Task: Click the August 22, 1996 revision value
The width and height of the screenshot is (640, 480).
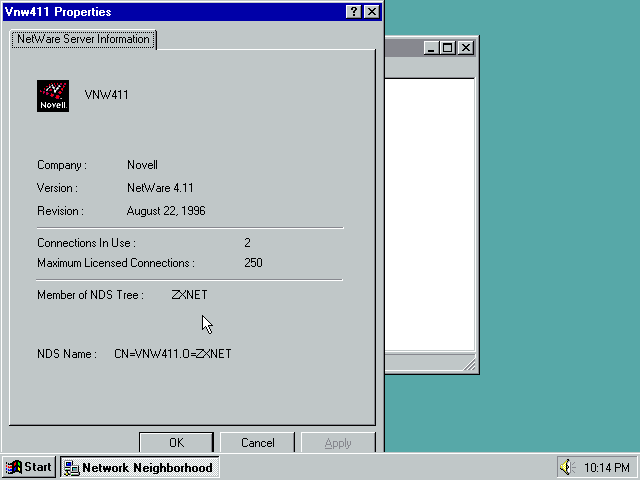Action: 166,211
